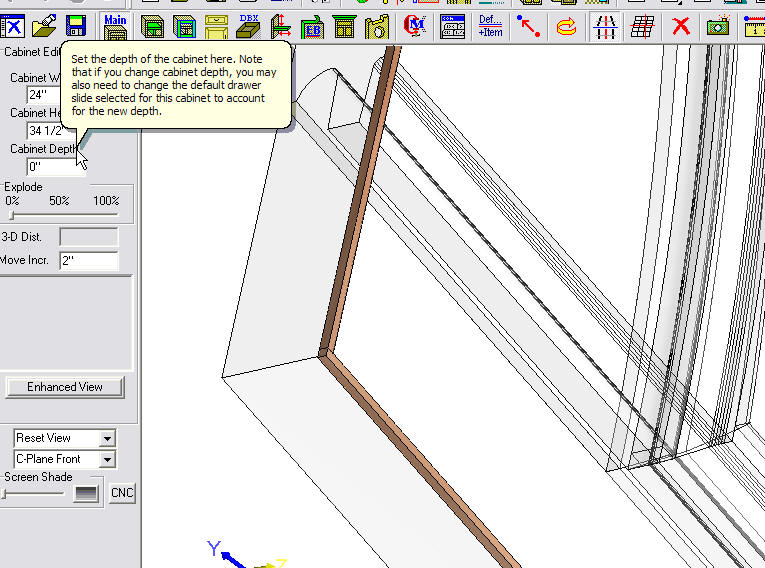Click the Def... +Item button
Screen dimensions: 765x568
pos(490,26)
